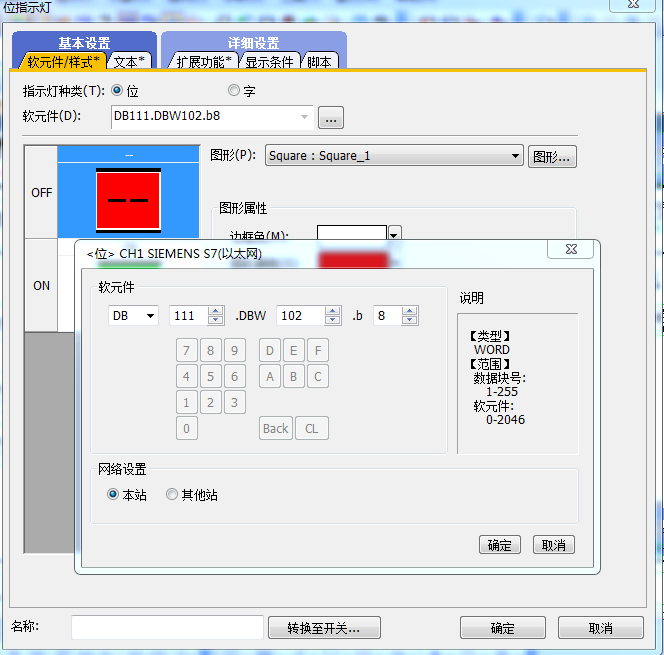The height and width of the screenshot is (655, 664).
Task: Click the ellipsis device browse button
Action: (331, 117)
